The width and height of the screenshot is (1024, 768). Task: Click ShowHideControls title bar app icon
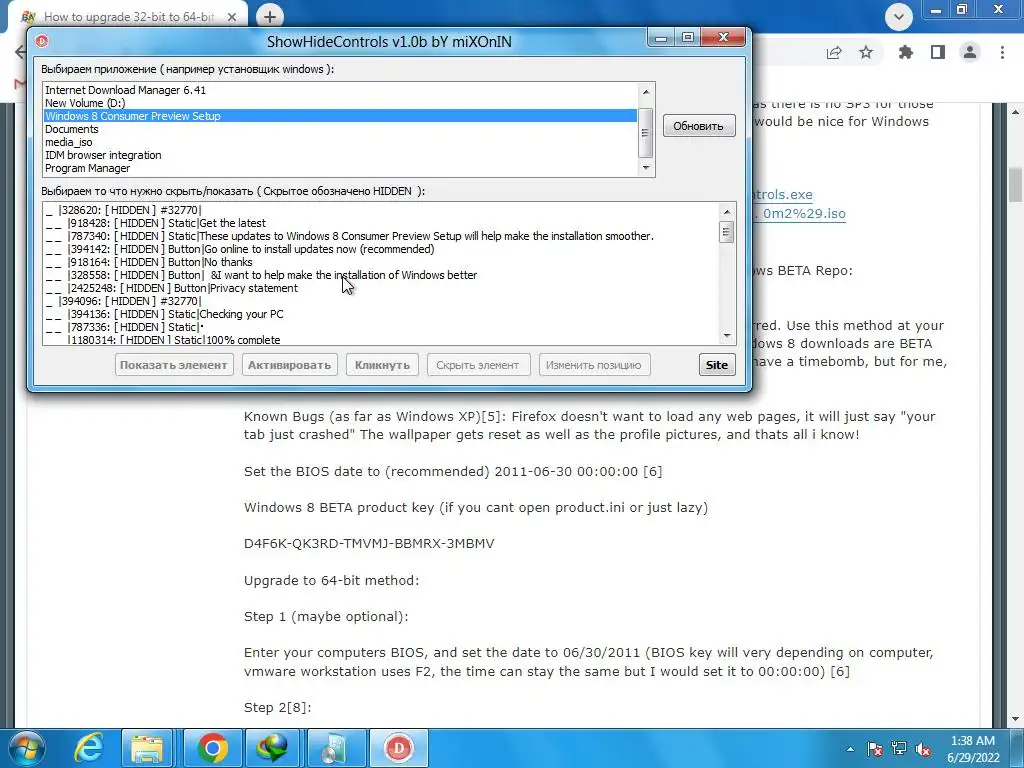(x=42, y=41)
